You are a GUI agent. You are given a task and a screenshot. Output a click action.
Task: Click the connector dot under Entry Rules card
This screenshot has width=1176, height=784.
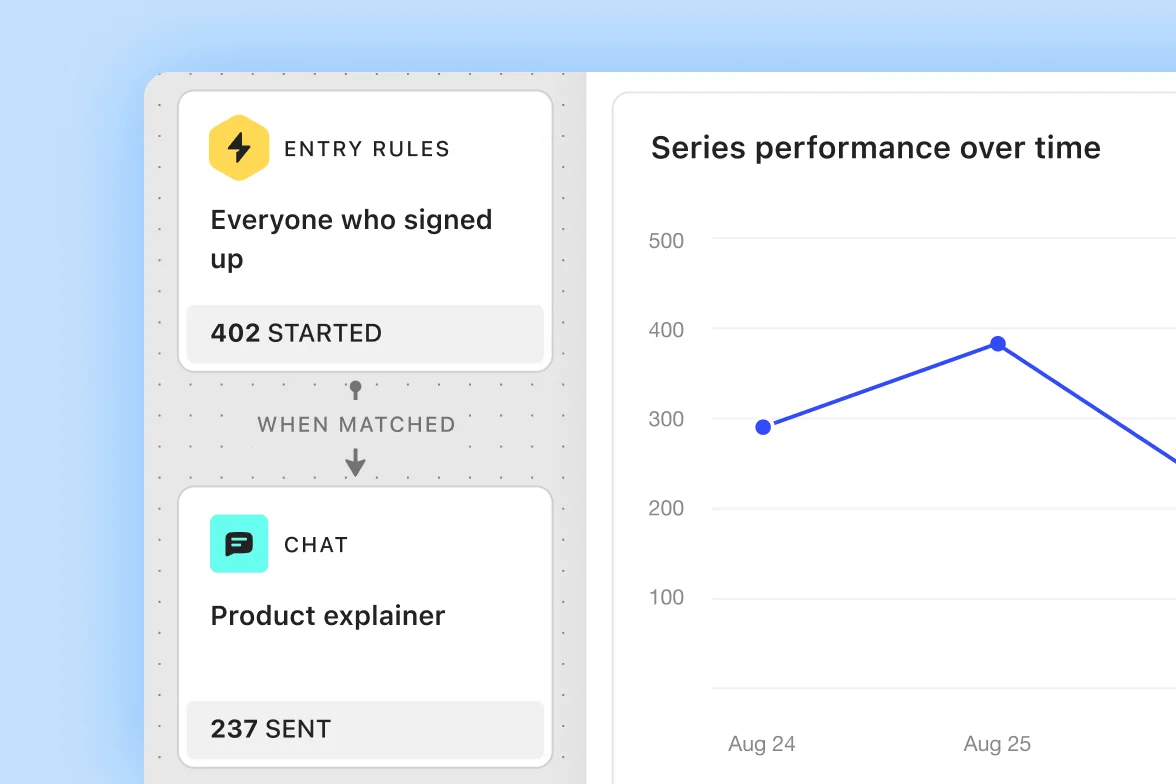point(355,386)
